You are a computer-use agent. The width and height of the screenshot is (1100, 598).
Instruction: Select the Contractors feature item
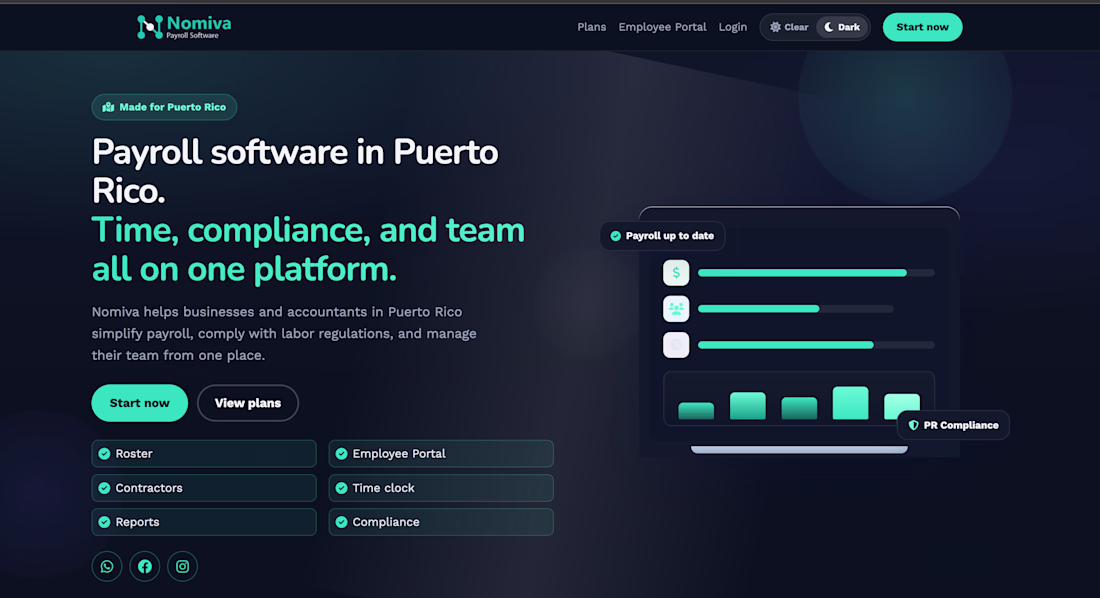click(x=203, y=488)
